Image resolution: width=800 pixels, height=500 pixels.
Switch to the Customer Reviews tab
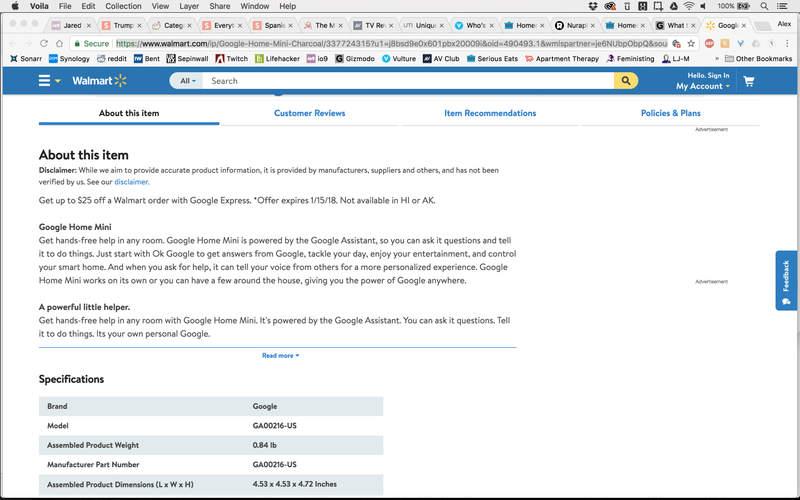(309, 113)
